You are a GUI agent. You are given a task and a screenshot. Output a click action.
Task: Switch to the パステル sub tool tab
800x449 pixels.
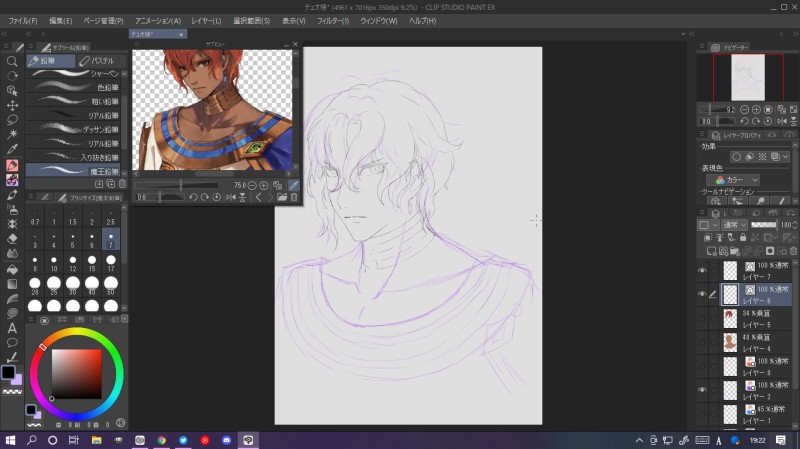(x=101, y=61)
